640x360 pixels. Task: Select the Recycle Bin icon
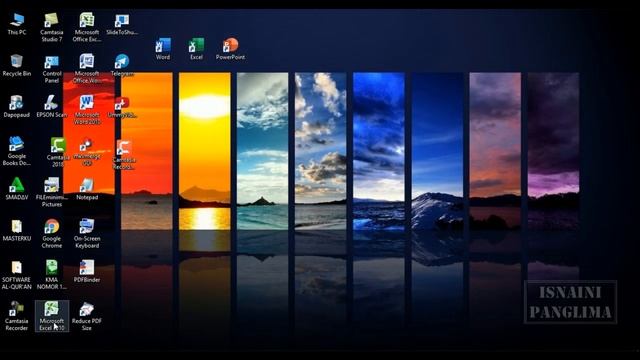click(17, 65)
